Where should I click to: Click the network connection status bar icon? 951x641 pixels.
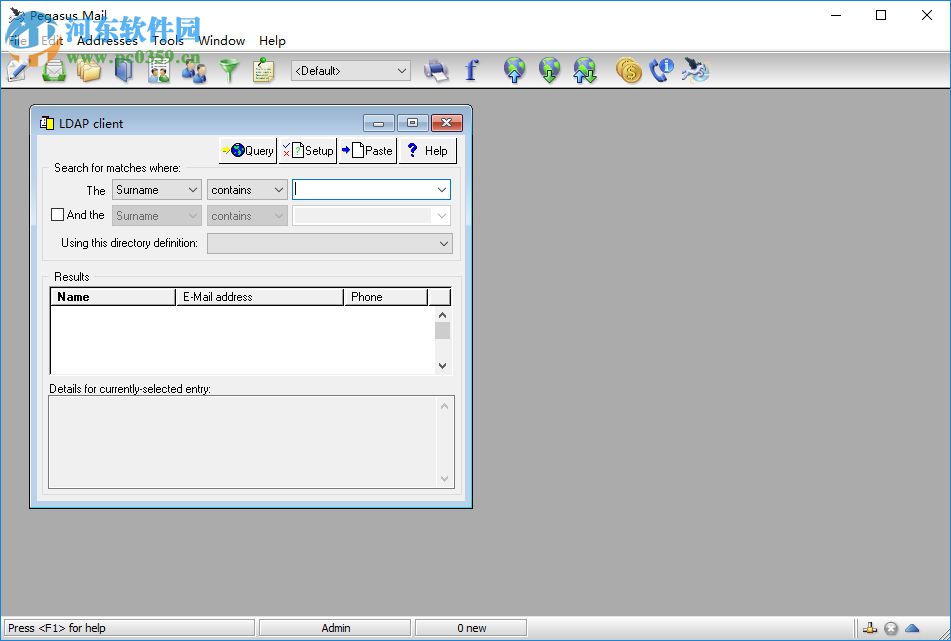pyautogui.click(x=870, y=628)
